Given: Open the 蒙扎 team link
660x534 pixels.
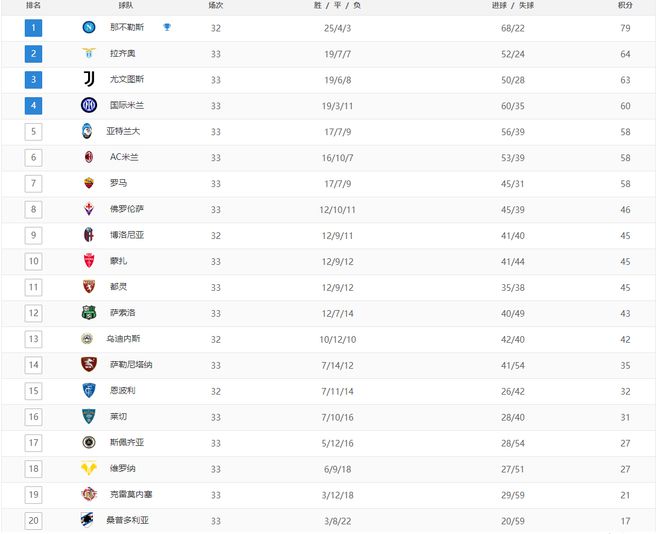Looking at the screenshot, I should (119, 261).
